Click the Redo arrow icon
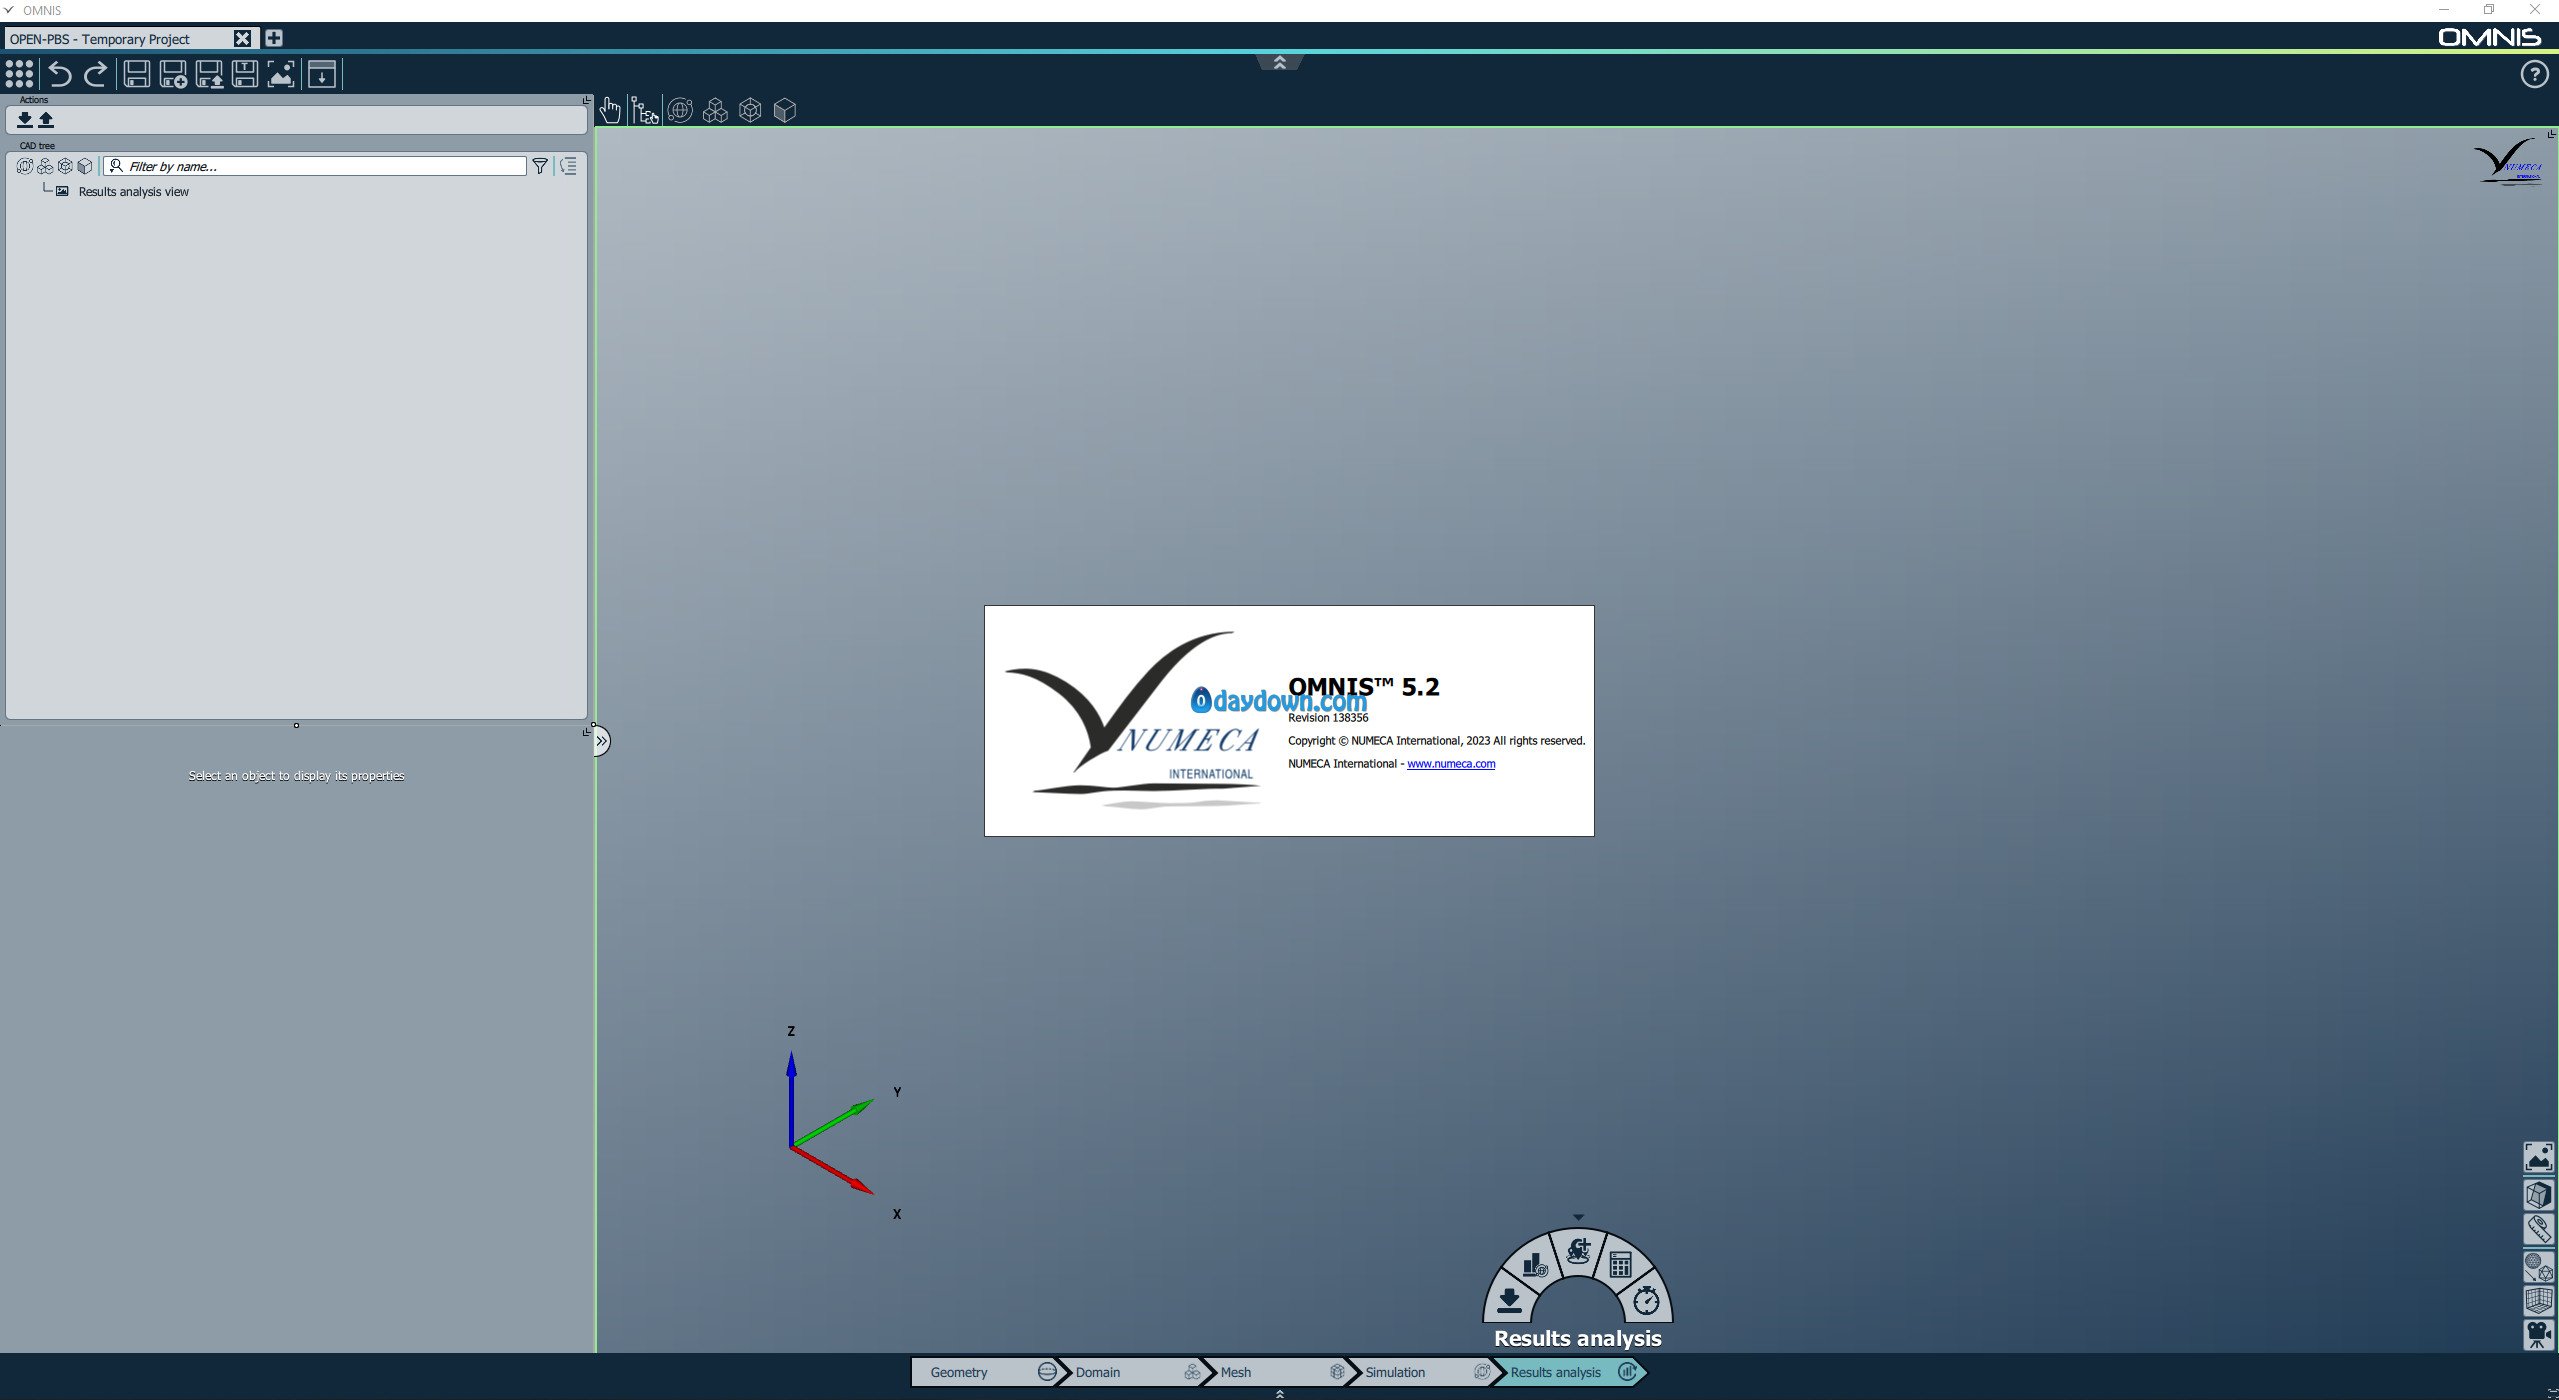This screenshot has width=2559, height=1400. 96,74
